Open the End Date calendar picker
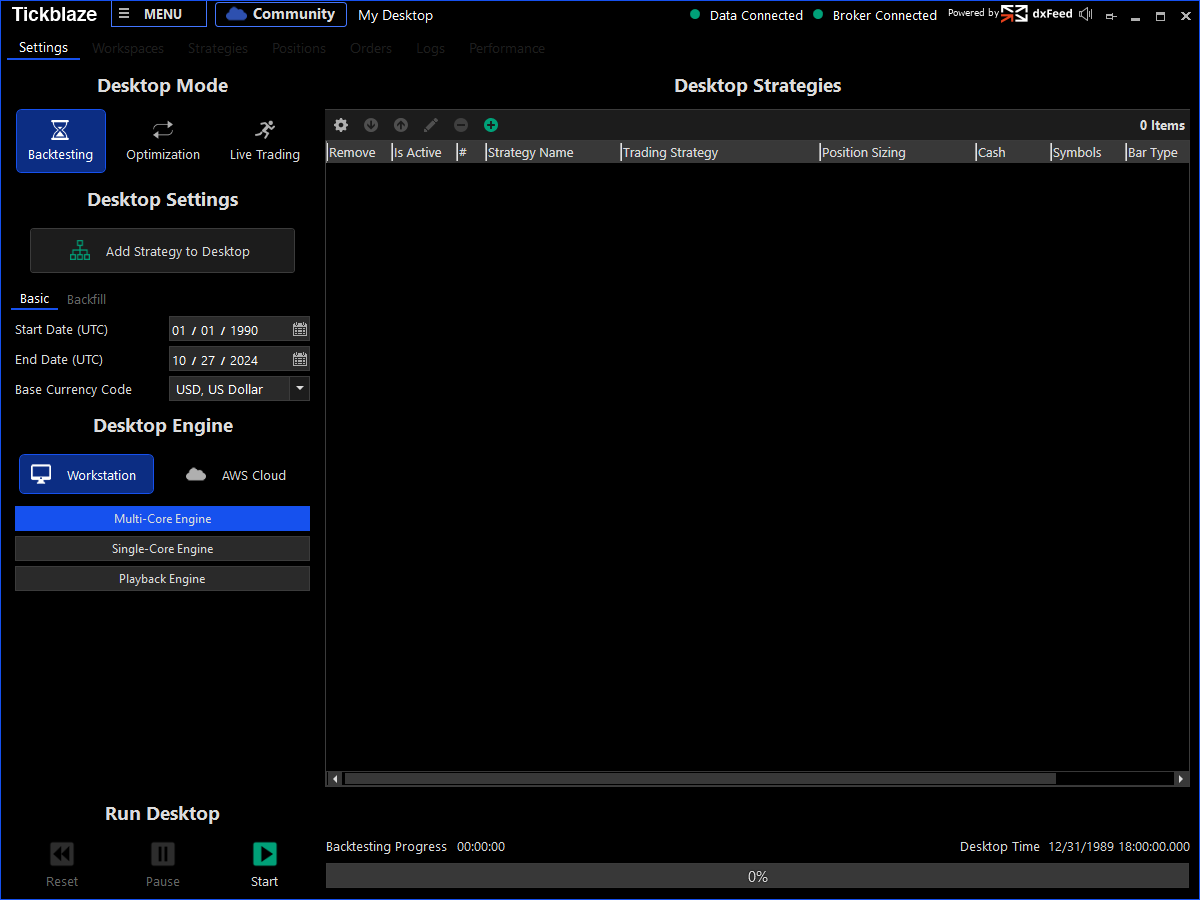 (300, 359)
